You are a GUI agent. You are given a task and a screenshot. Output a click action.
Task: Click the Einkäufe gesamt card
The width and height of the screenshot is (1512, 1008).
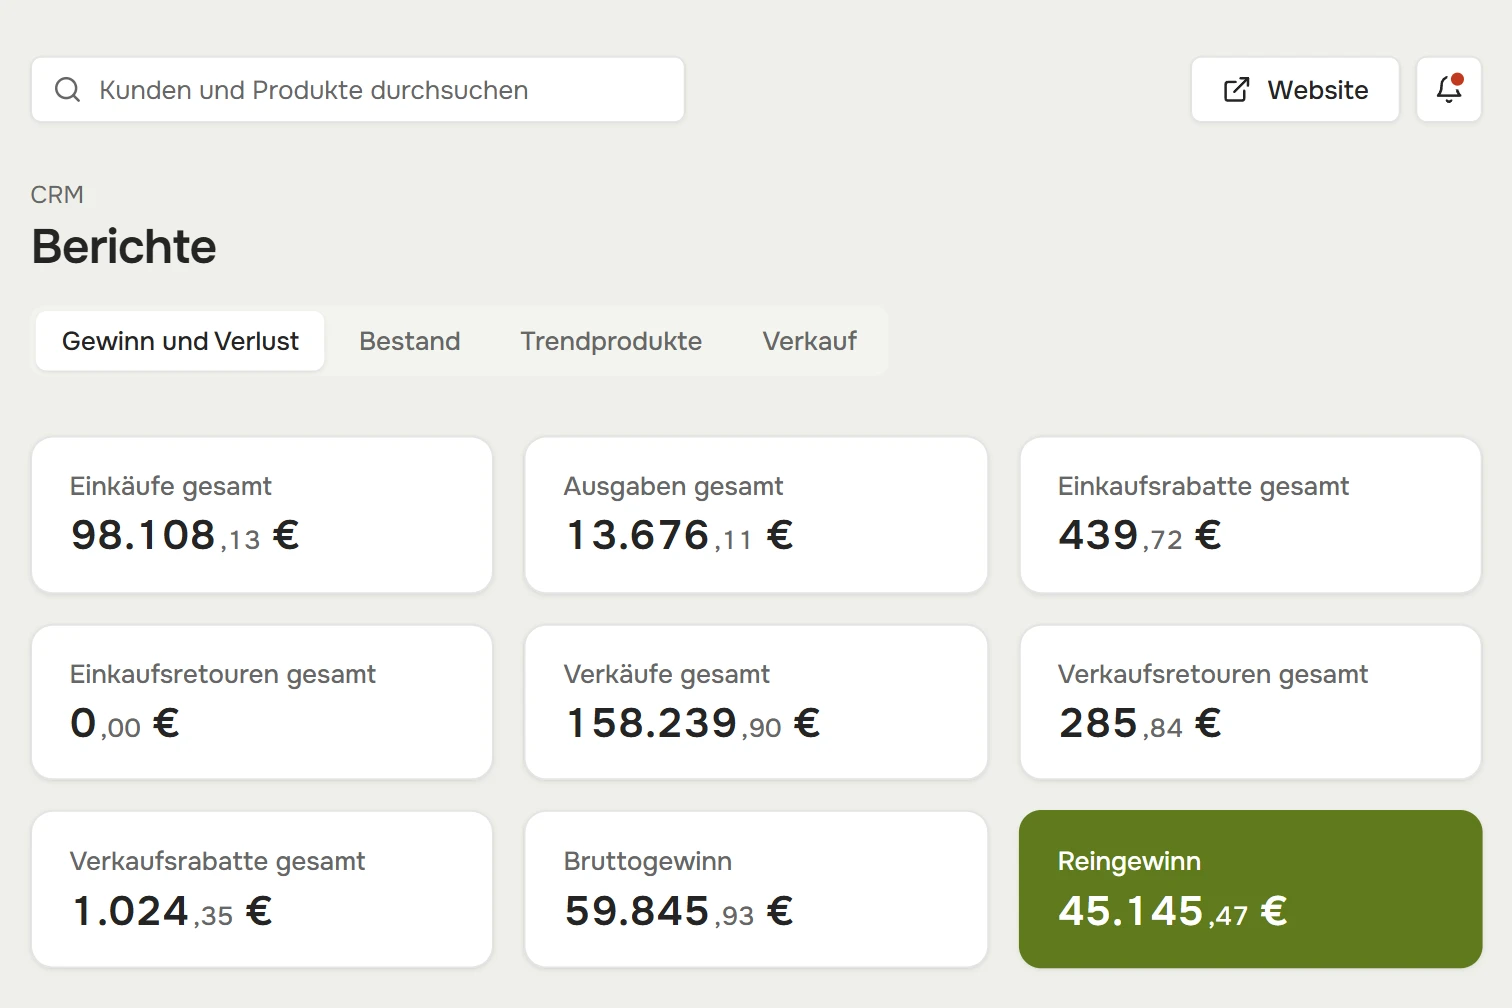pos(262,515)
